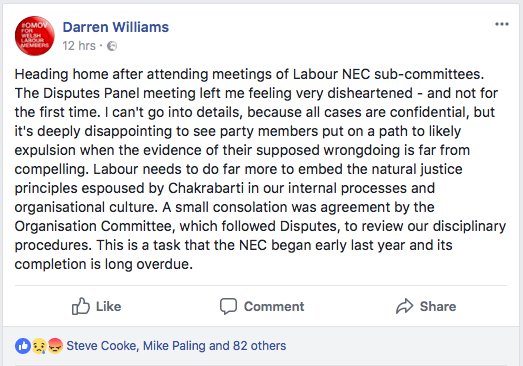Click the closing phrase completion is long overdue
This screenshot has width=523, height=366.
tap(104, 264)
